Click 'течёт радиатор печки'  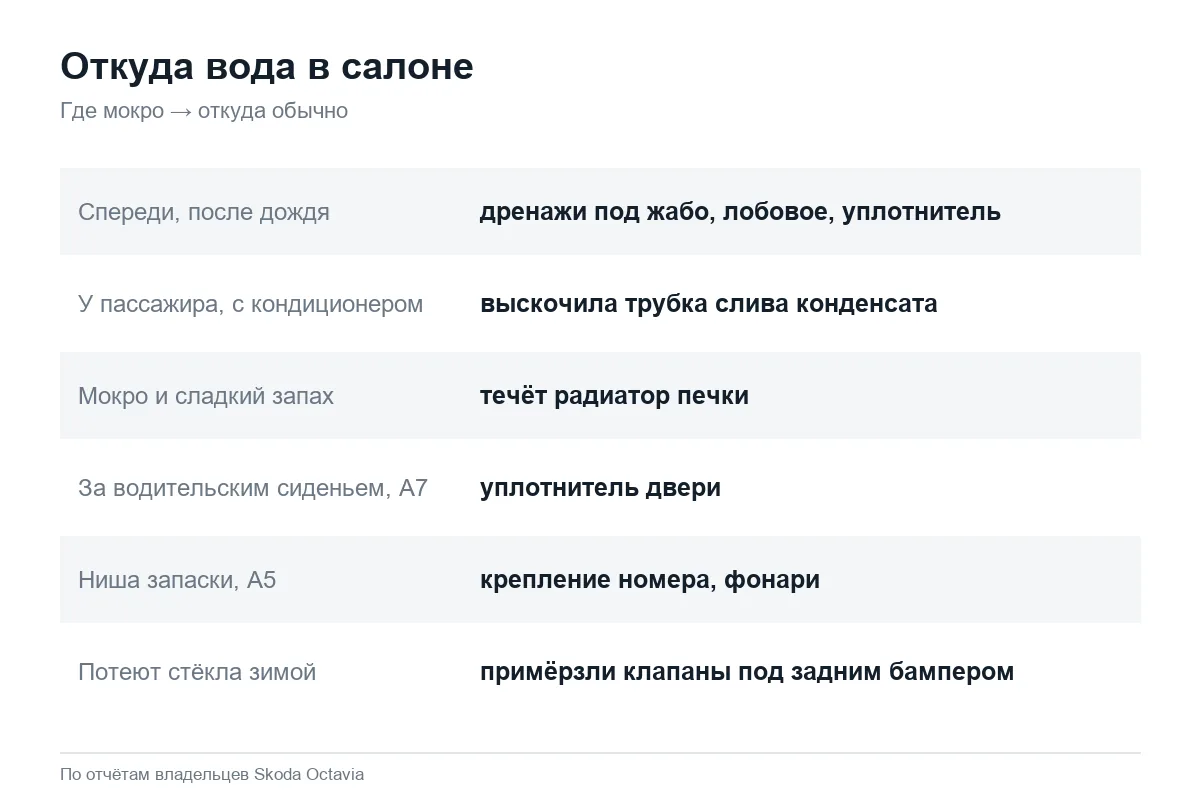point(614,396)
